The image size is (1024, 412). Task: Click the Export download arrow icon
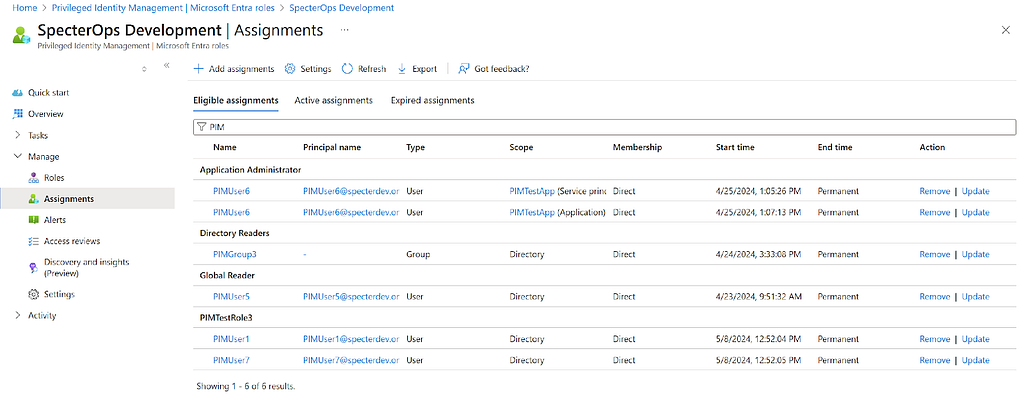tap(402, 69)
